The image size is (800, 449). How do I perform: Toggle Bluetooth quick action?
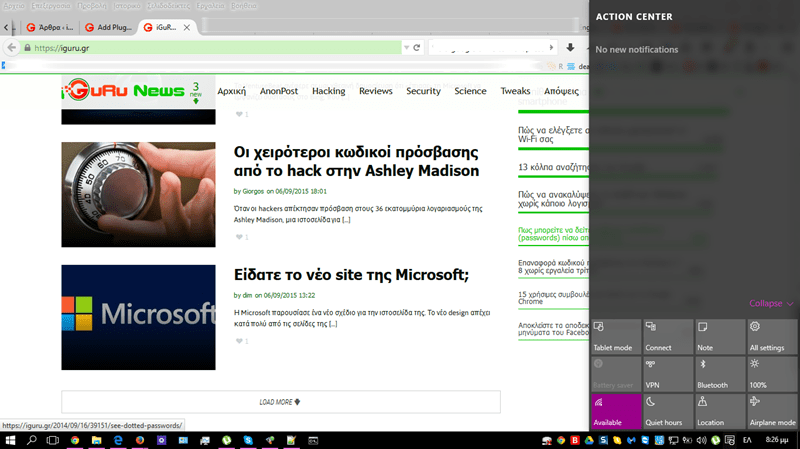tap(720, 374)
